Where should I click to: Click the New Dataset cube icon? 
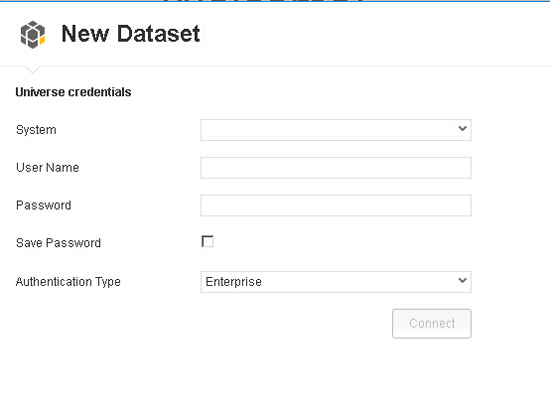coord(33,34)
